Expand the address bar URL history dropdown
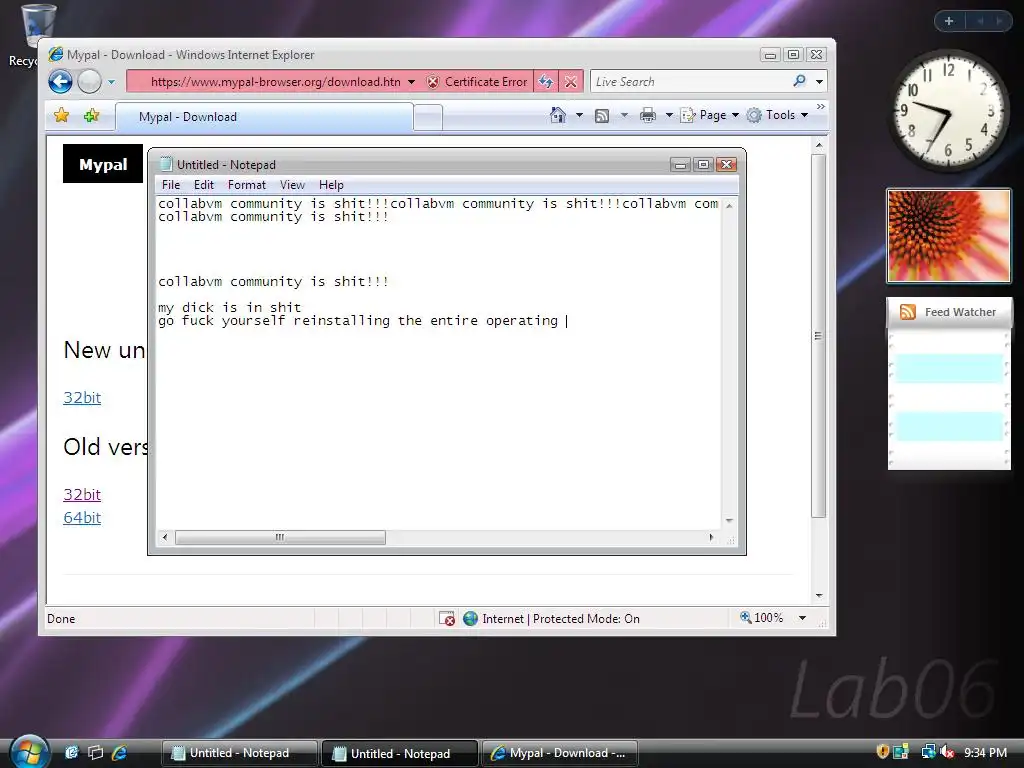The width and height of the screenshot is (1024, 768). (x=411, y=82)
